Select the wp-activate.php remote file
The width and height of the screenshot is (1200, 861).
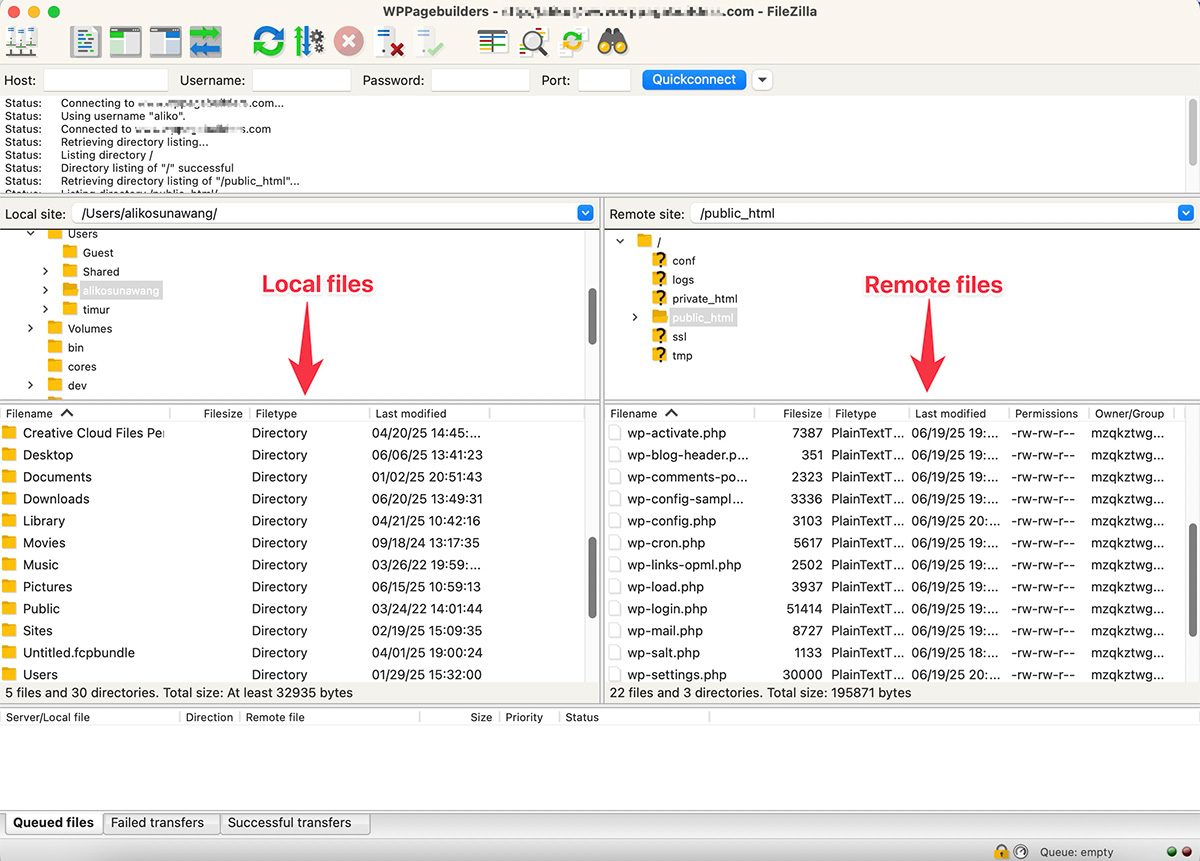[x=677, y=433]
